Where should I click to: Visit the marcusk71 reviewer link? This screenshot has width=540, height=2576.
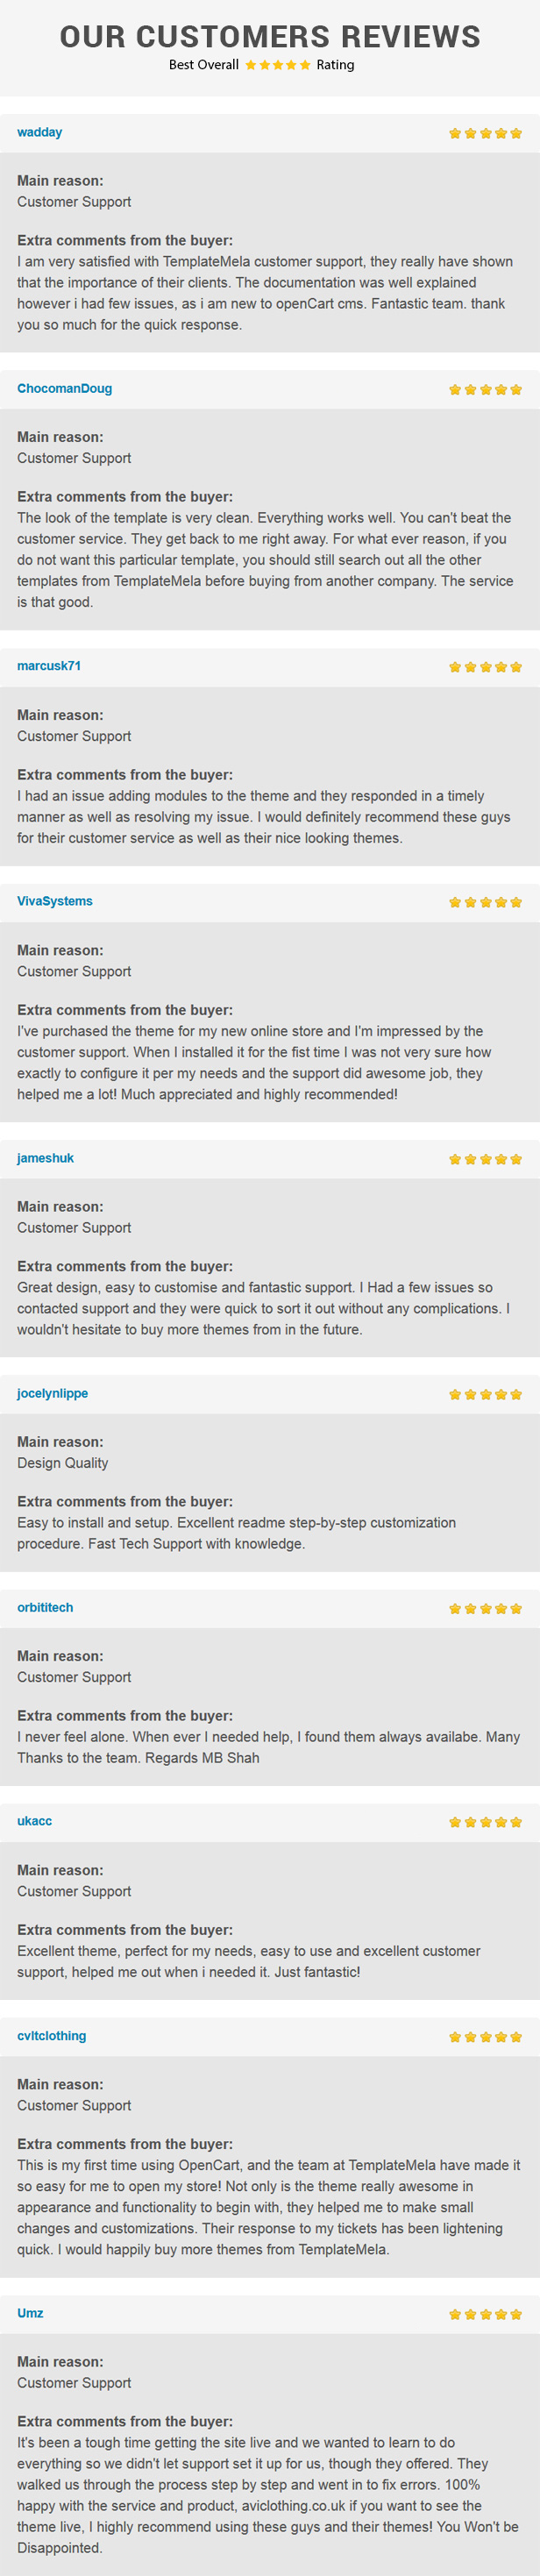click(x=49, y=665)
